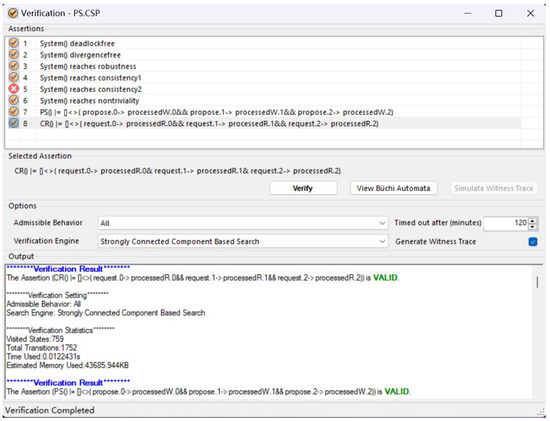Decrease timeout minutes with down arrow

pyautogui.click(x=532, y=226)
